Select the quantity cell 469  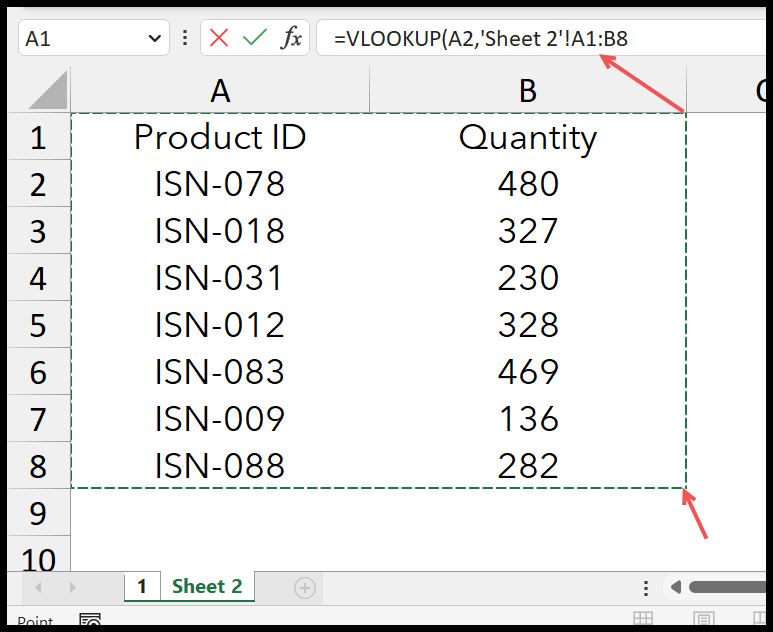click(x=527, y=371)
